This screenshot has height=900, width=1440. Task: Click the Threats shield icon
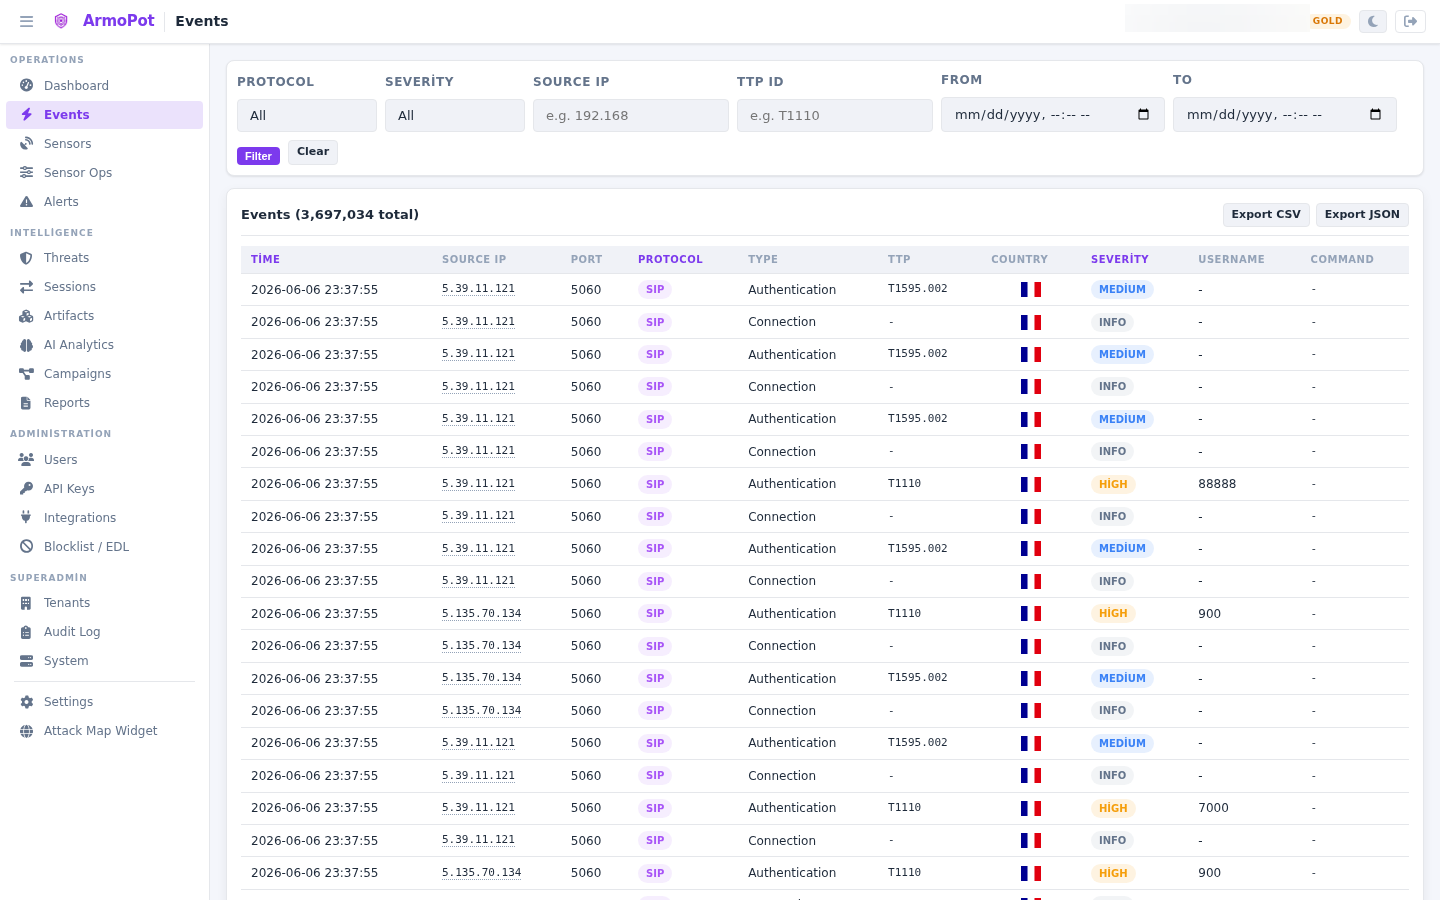27,258
